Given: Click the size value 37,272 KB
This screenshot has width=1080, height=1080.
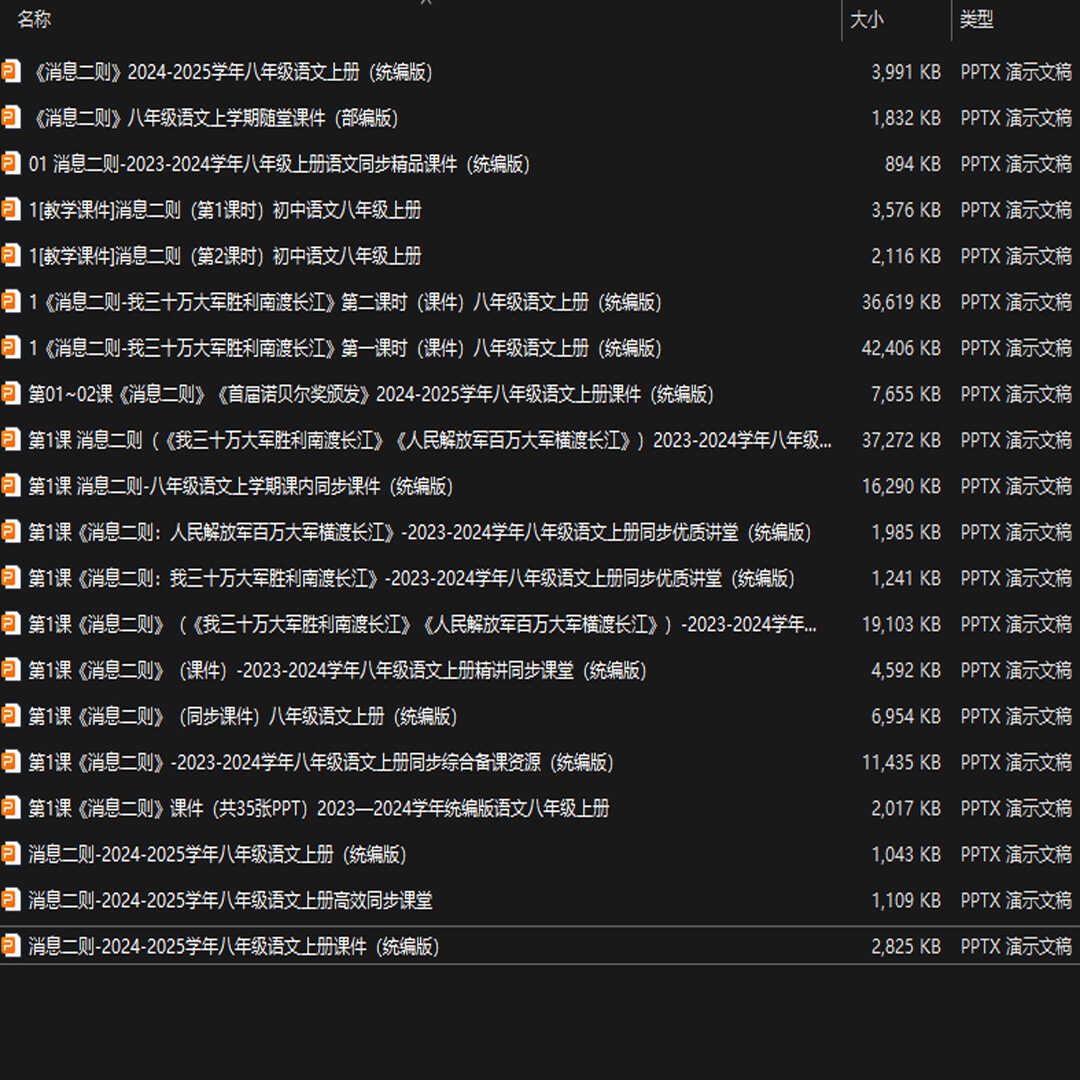Looking at the screenshot, I should pyautogui.click(x=901, y=439).
